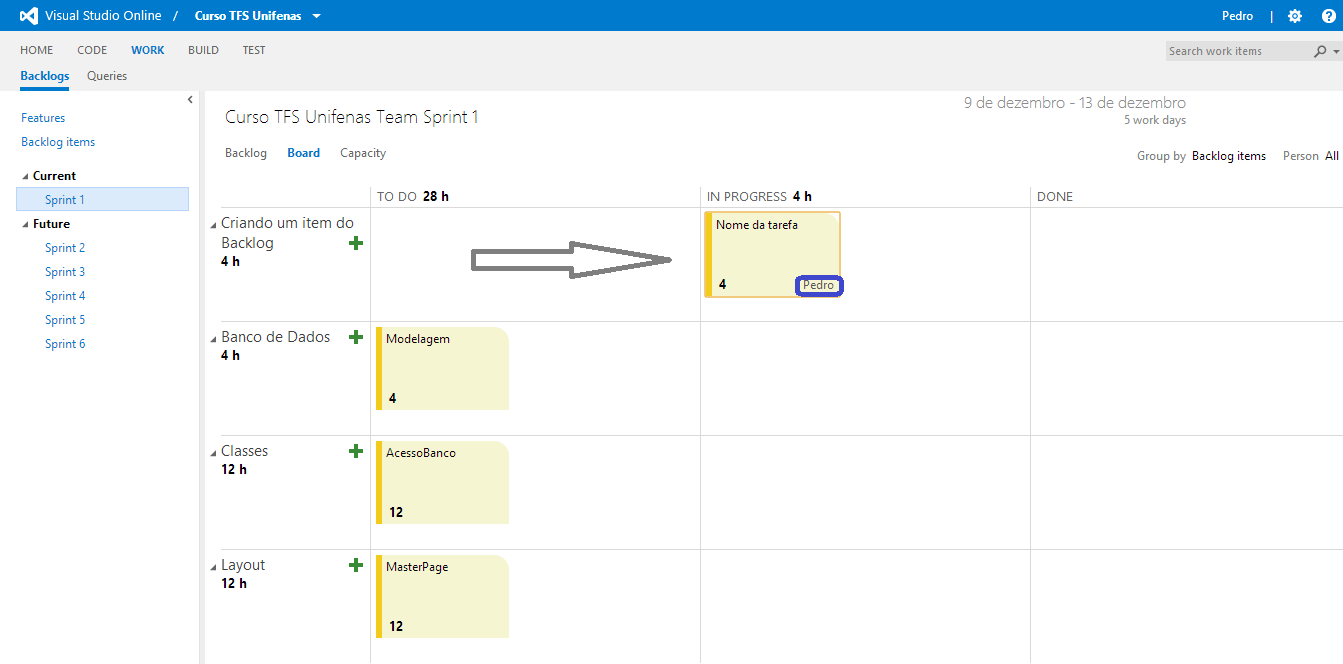The height and width of the screenshot is (664, 1343).
Task: Open the Modelagem task card
Action: coord(442,368)
